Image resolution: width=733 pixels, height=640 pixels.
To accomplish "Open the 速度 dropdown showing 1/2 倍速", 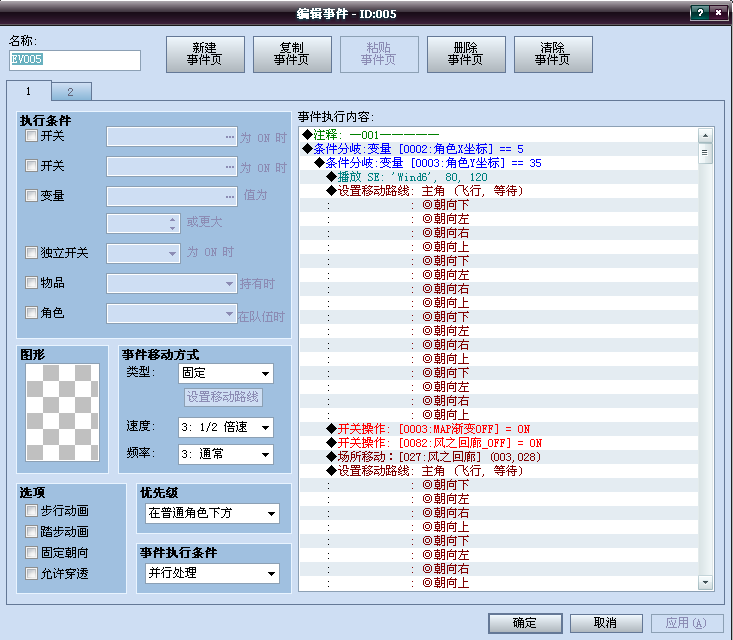I will (x=226, y=427).
